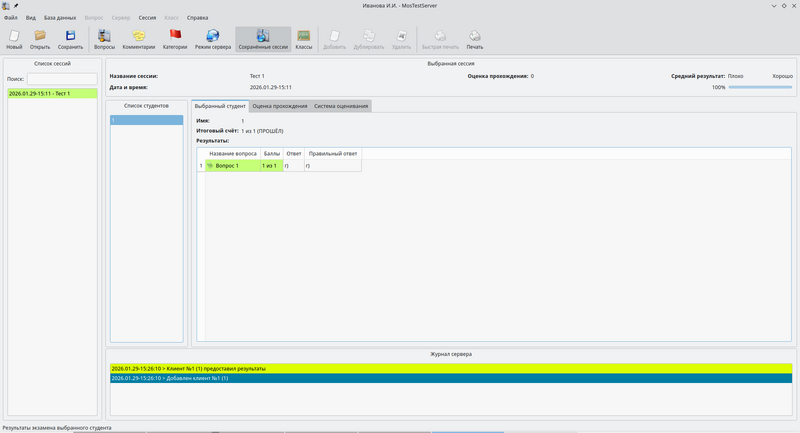The height and width of the screenshot is (433, 800).
Task: Open the Справка menu
Action: click(197, 18)
